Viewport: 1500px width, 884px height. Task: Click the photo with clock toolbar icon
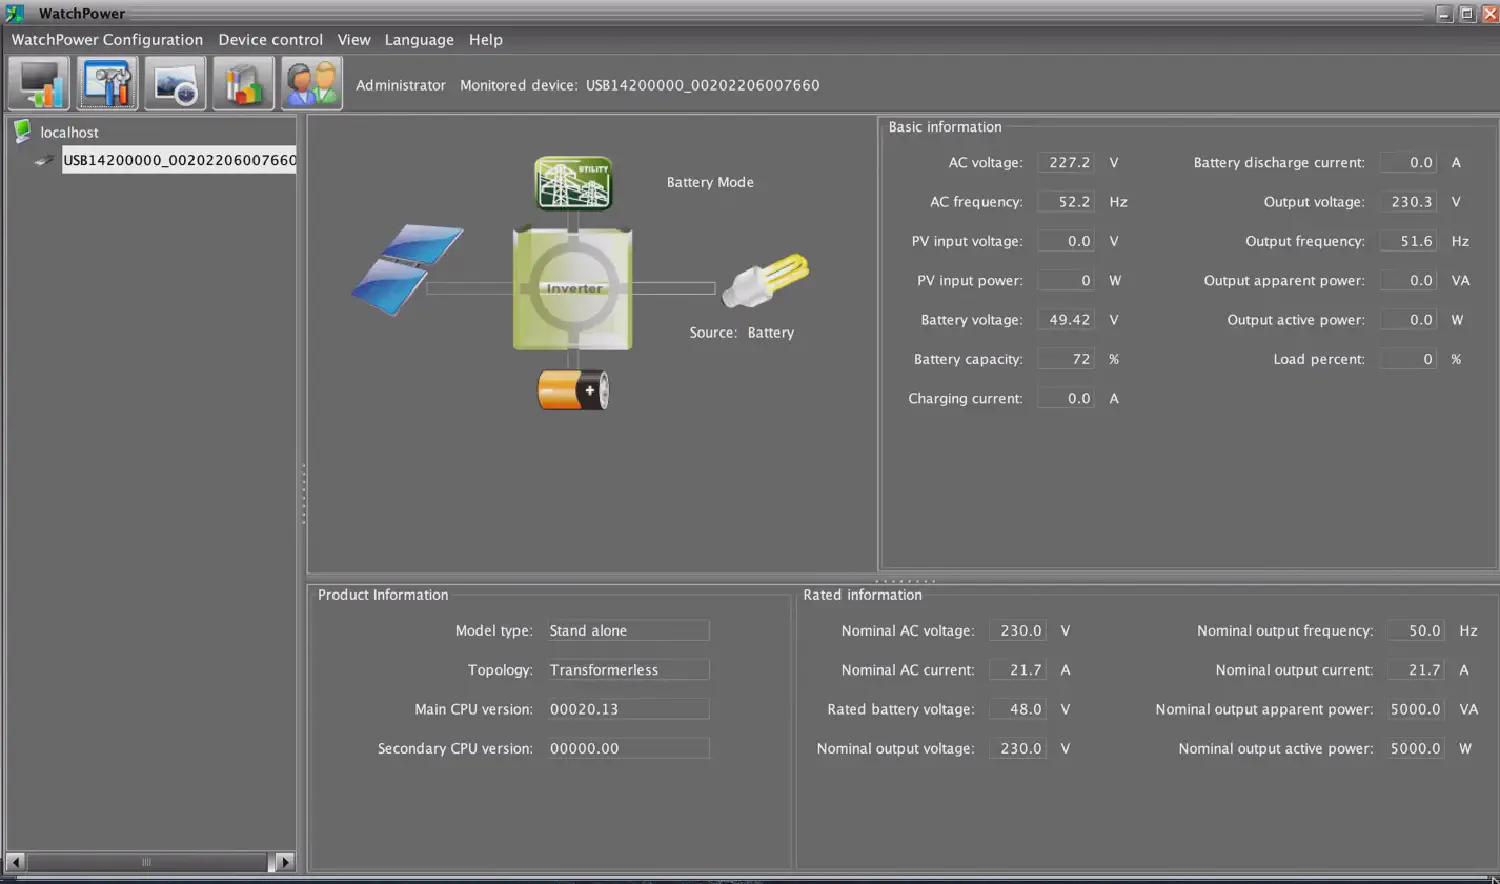click(x=175, y=83)
